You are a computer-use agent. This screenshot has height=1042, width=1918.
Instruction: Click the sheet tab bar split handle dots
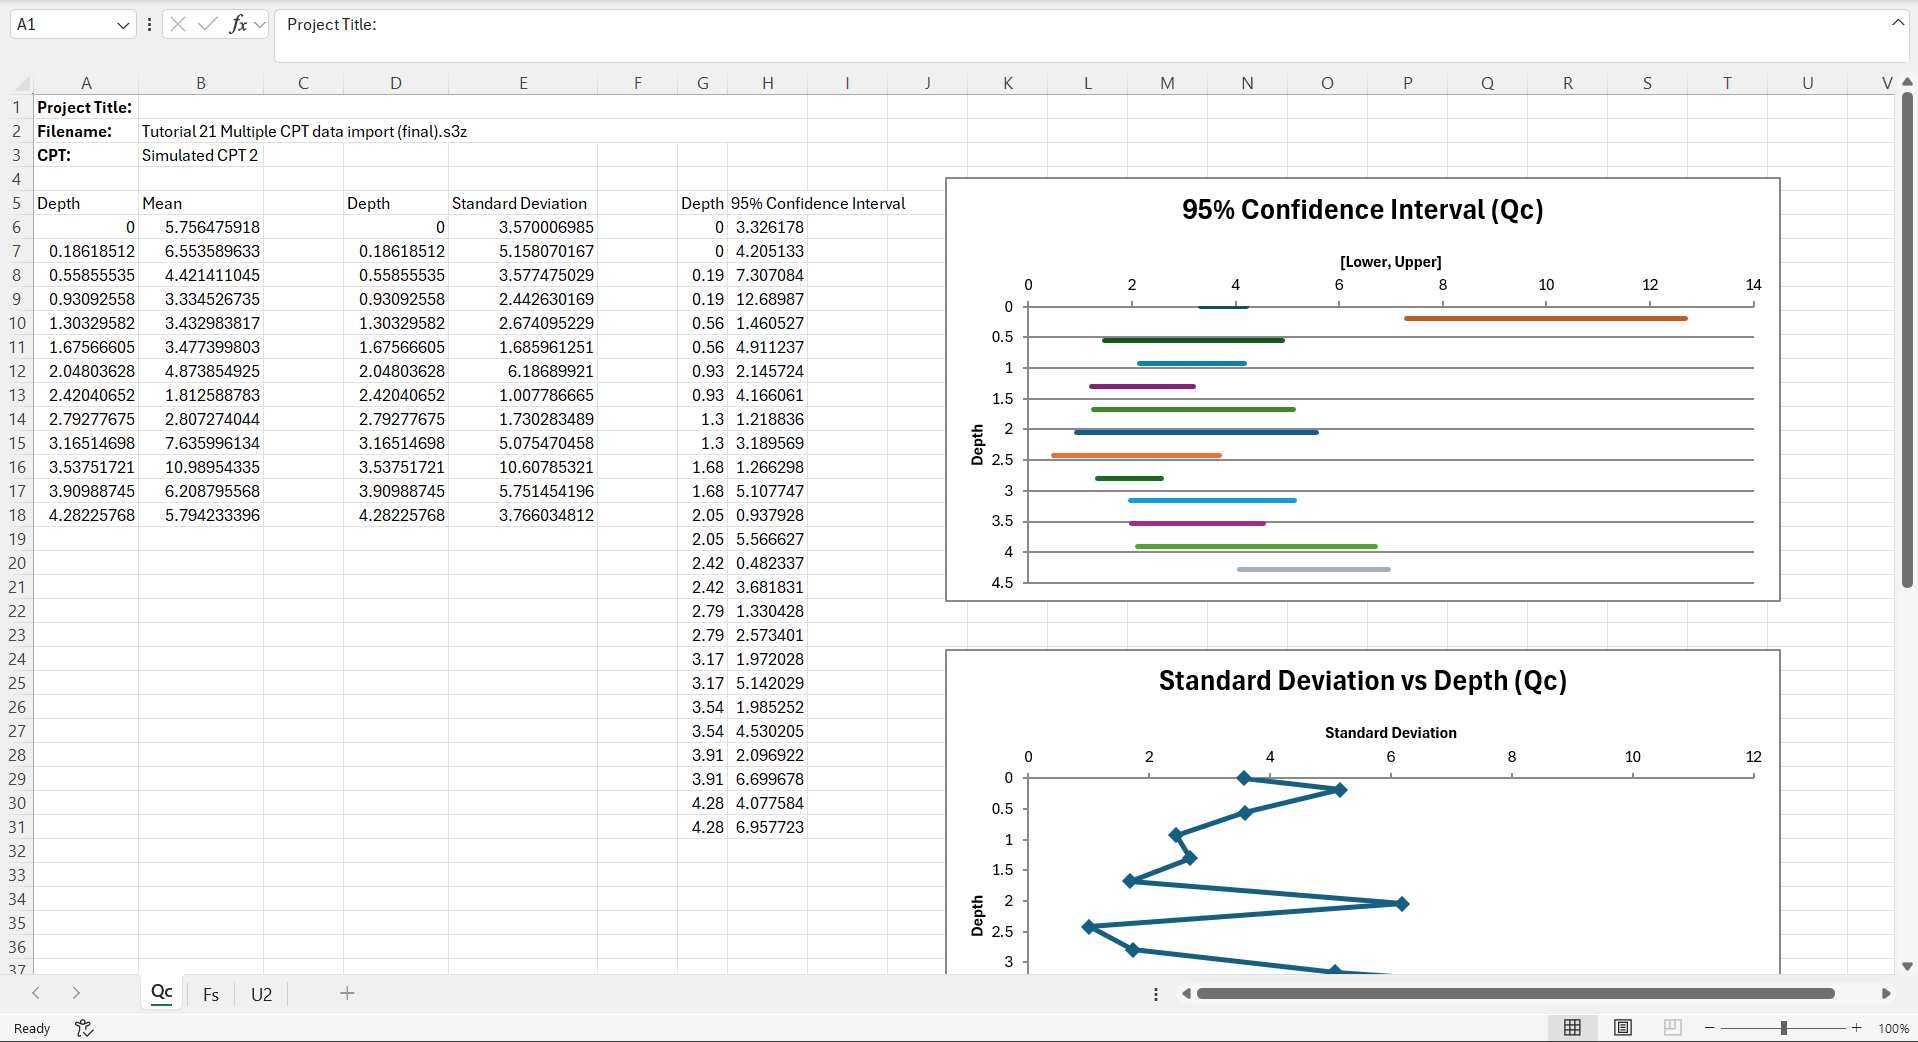click(x=1156, y=994)
